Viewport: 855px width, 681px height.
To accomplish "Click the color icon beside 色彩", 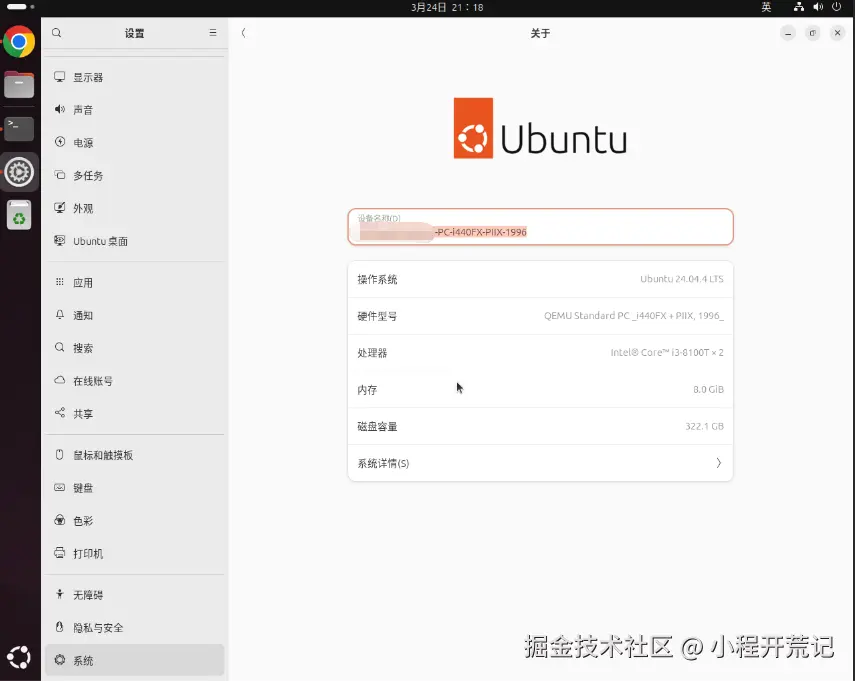I will [x=59, y=520].
